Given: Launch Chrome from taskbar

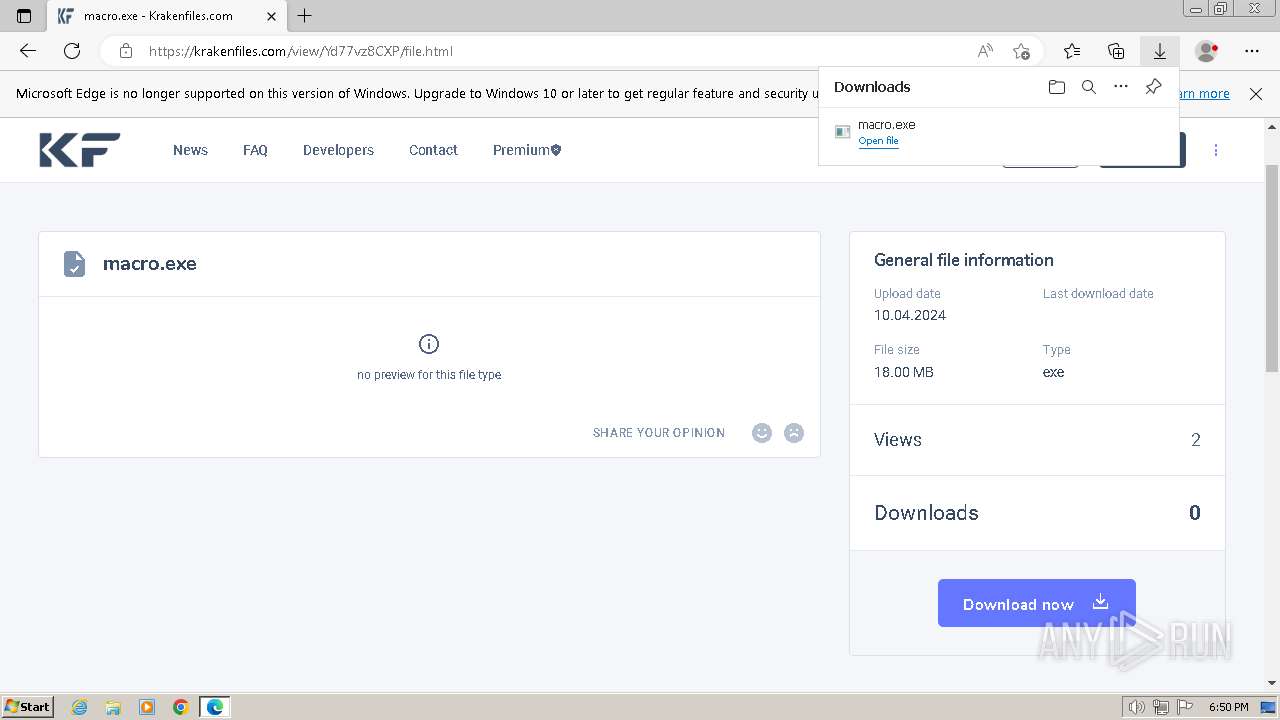Looking at the screenshot, I should pyautogui.click(x=181, y=707).
